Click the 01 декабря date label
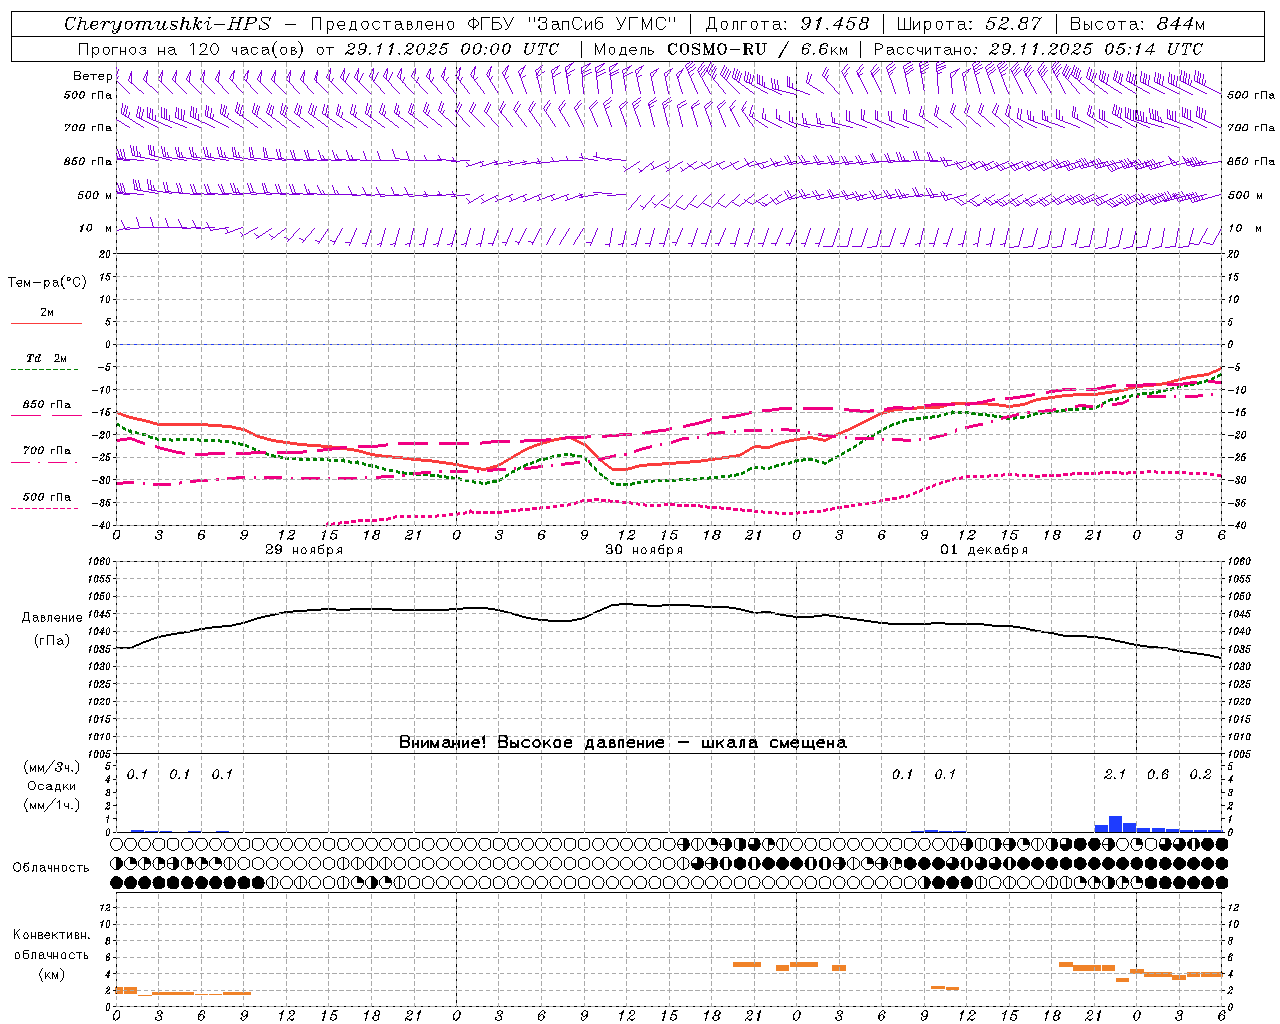 [x=984, y=550]
